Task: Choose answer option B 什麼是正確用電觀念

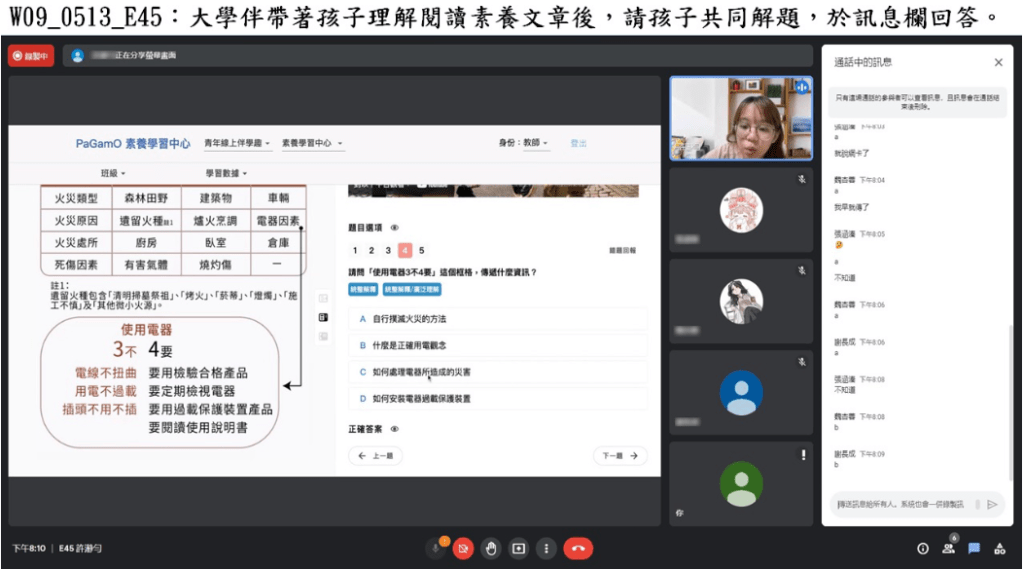Action: pos(497,345)
